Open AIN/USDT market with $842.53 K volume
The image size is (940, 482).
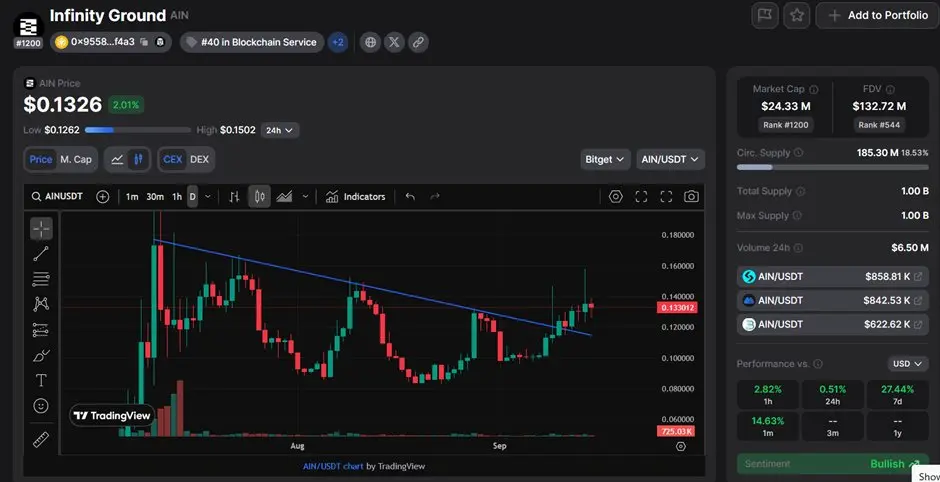pos(833,300)
